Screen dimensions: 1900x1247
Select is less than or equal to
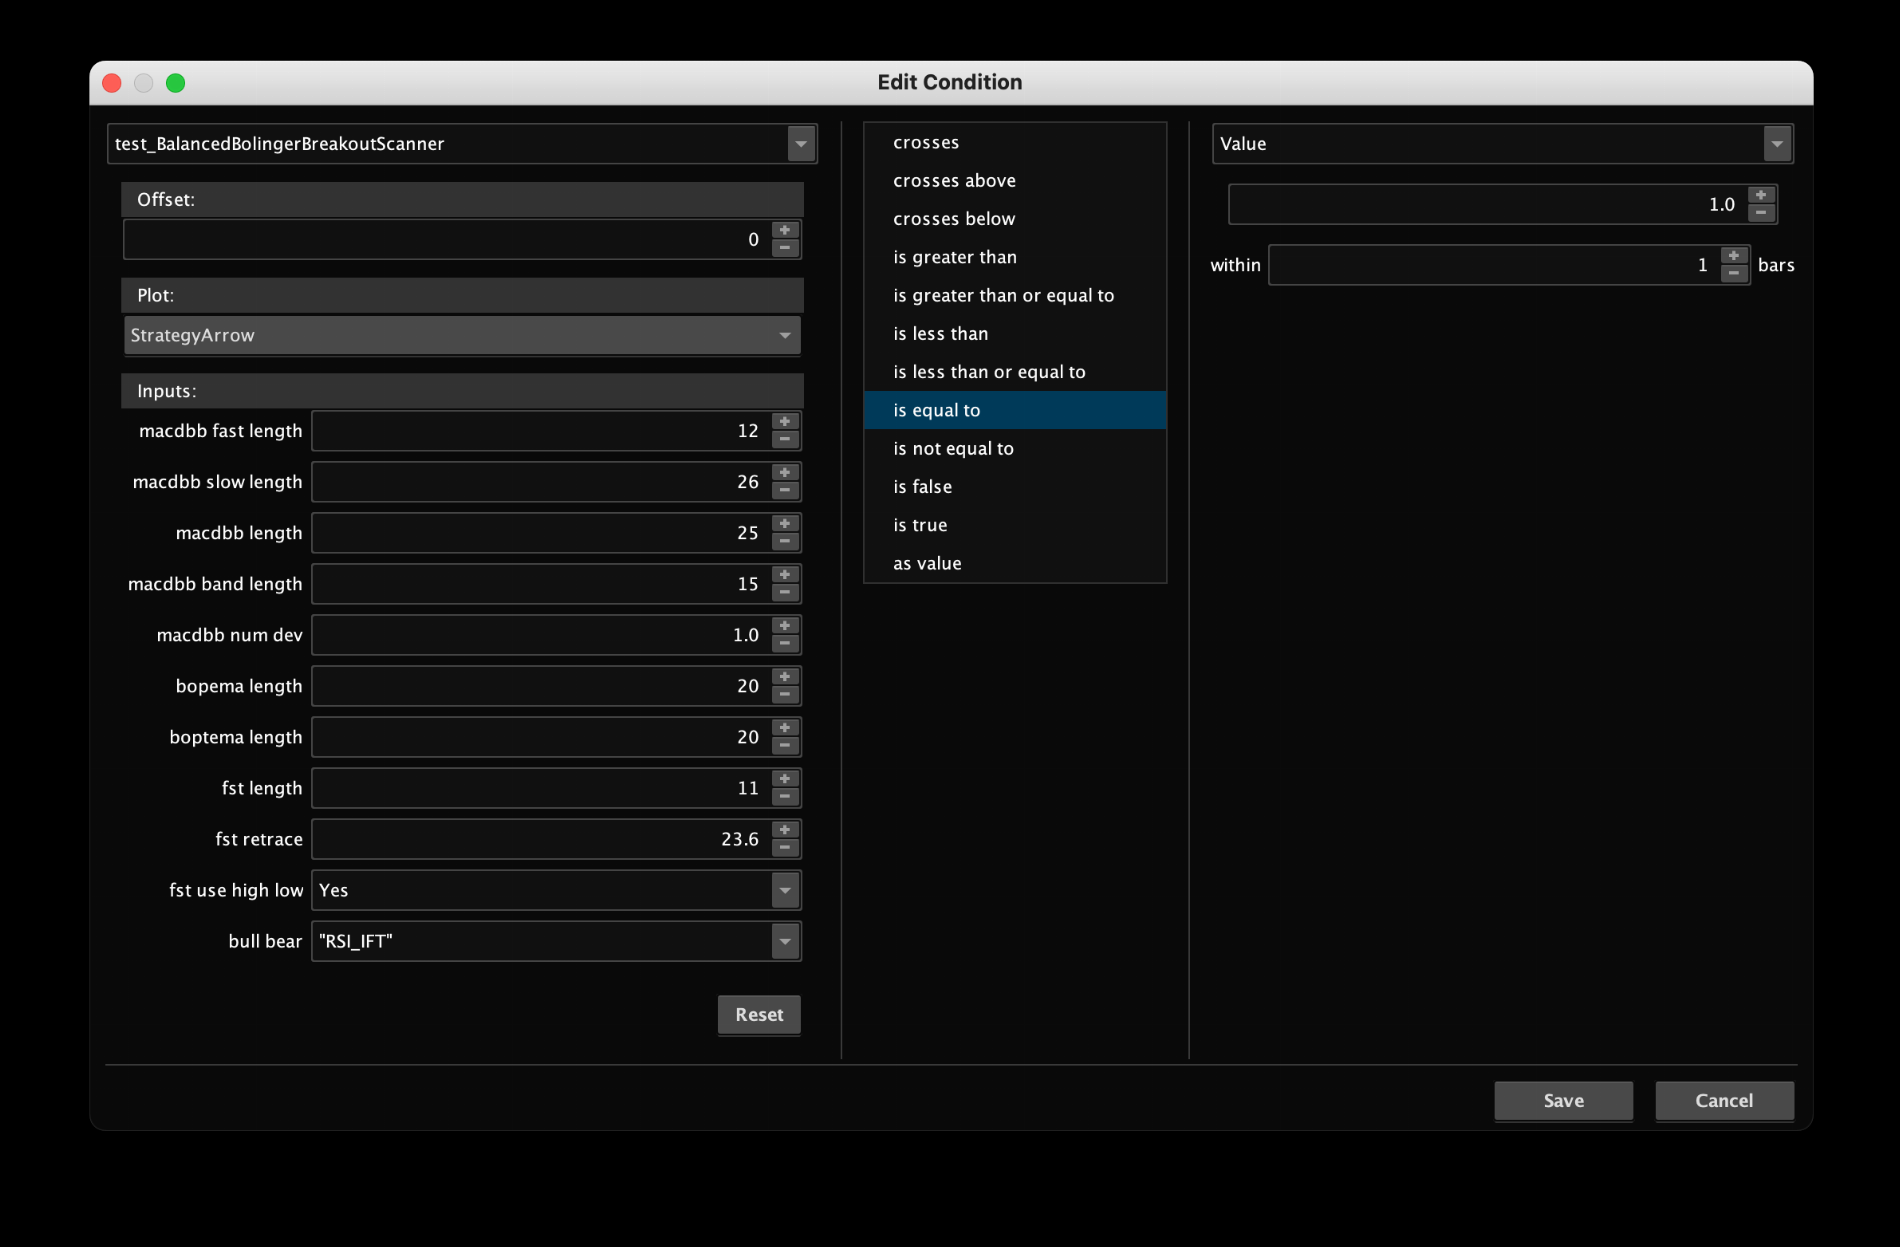pyautogui.click(x=1015, y=372)
